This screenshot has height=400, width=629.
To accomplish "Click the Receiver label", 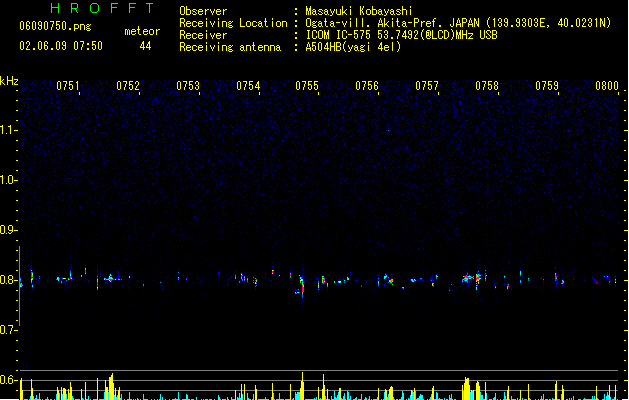I will [x=203, y=35].
